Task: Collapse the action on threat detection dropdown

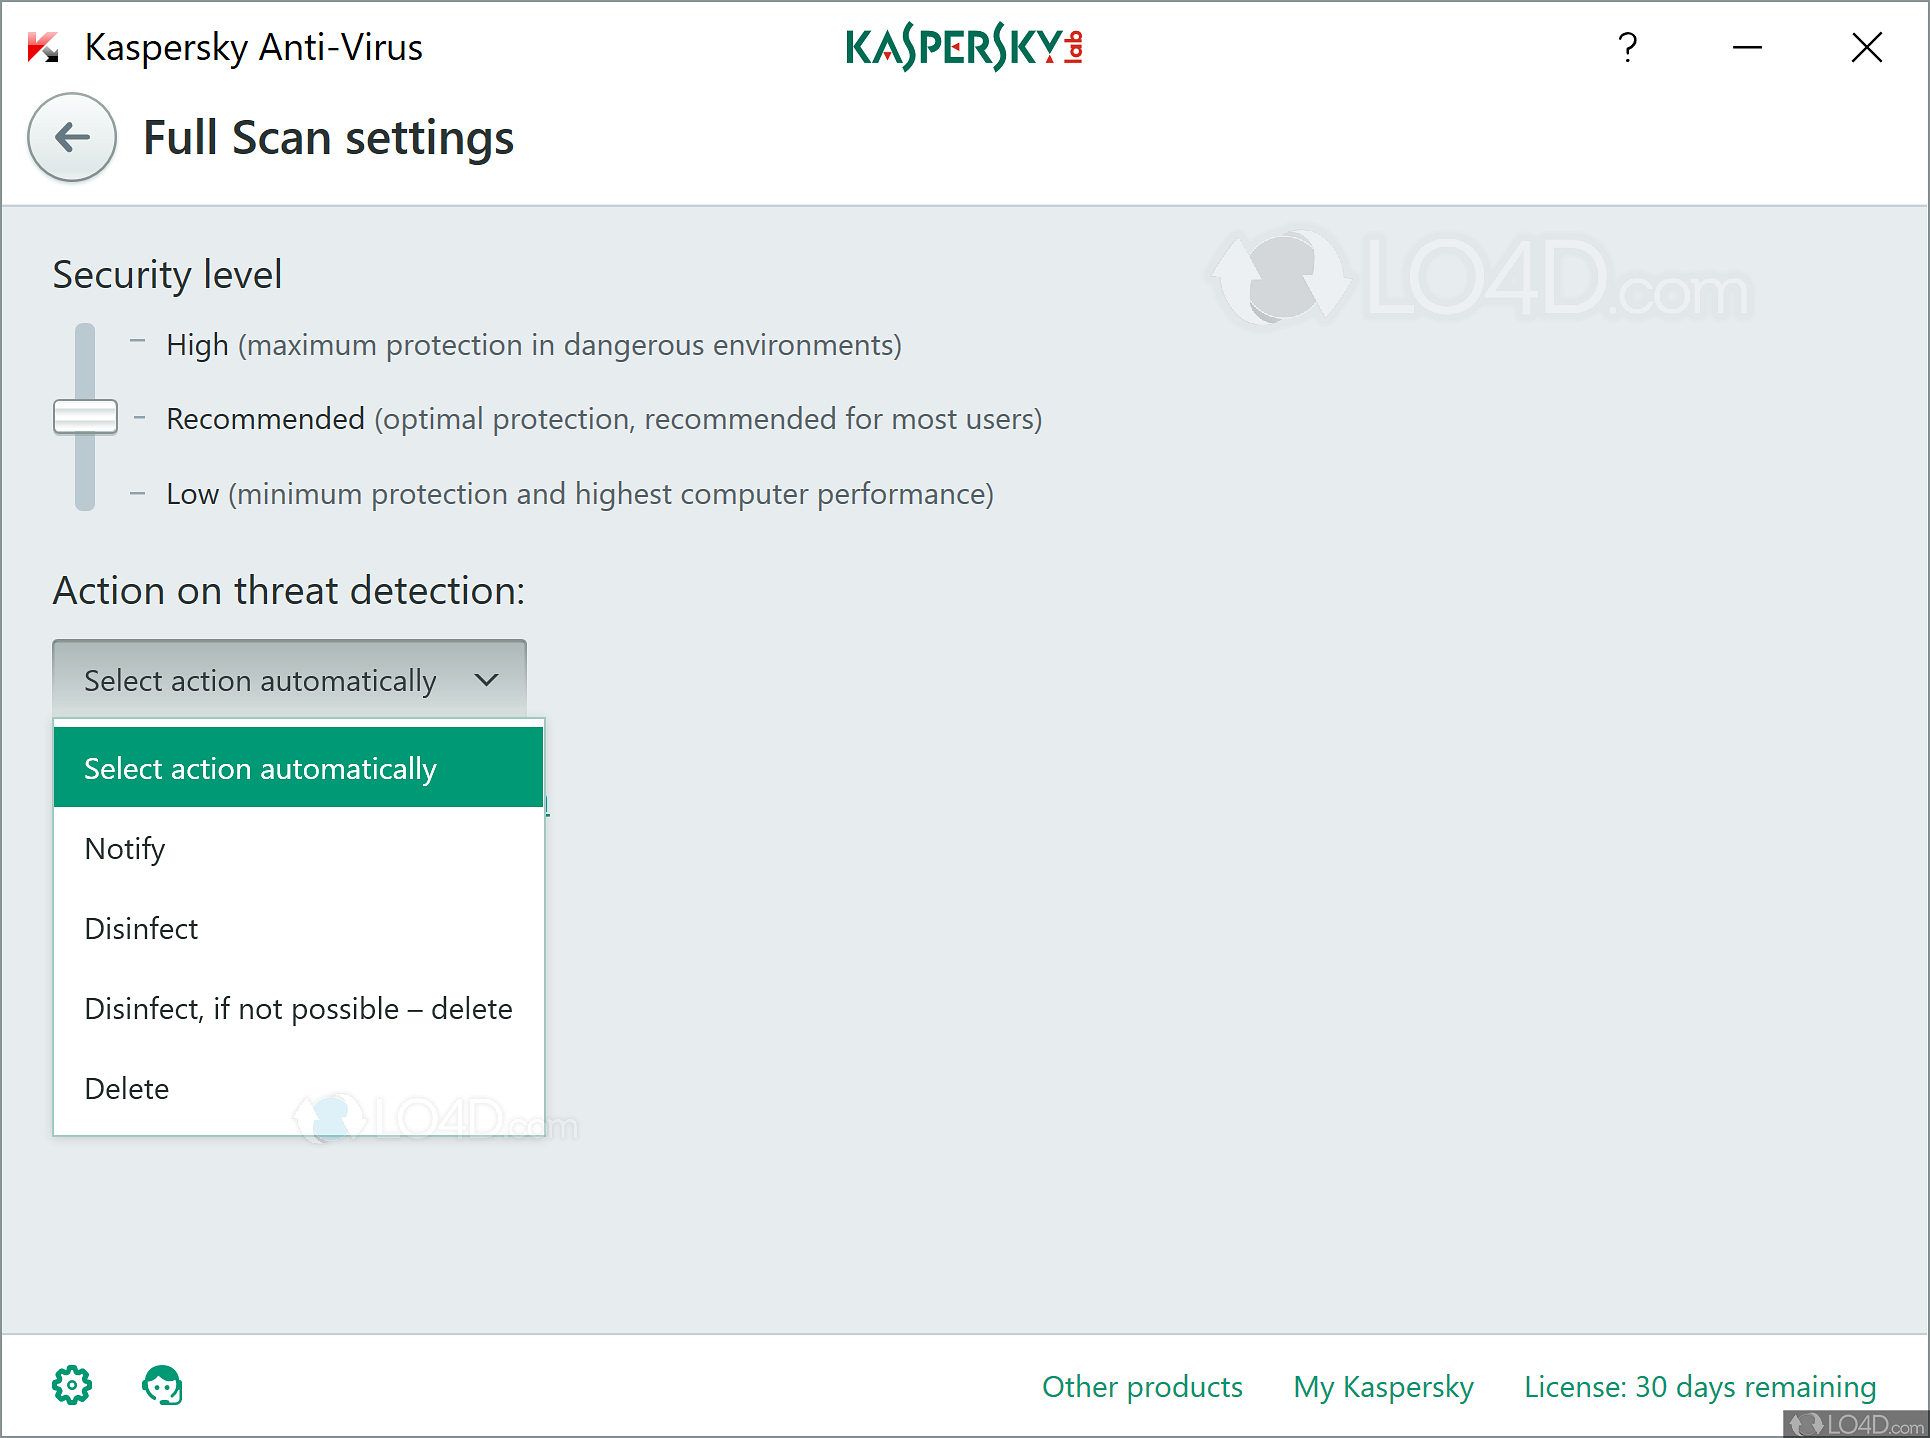Action: 289,680
